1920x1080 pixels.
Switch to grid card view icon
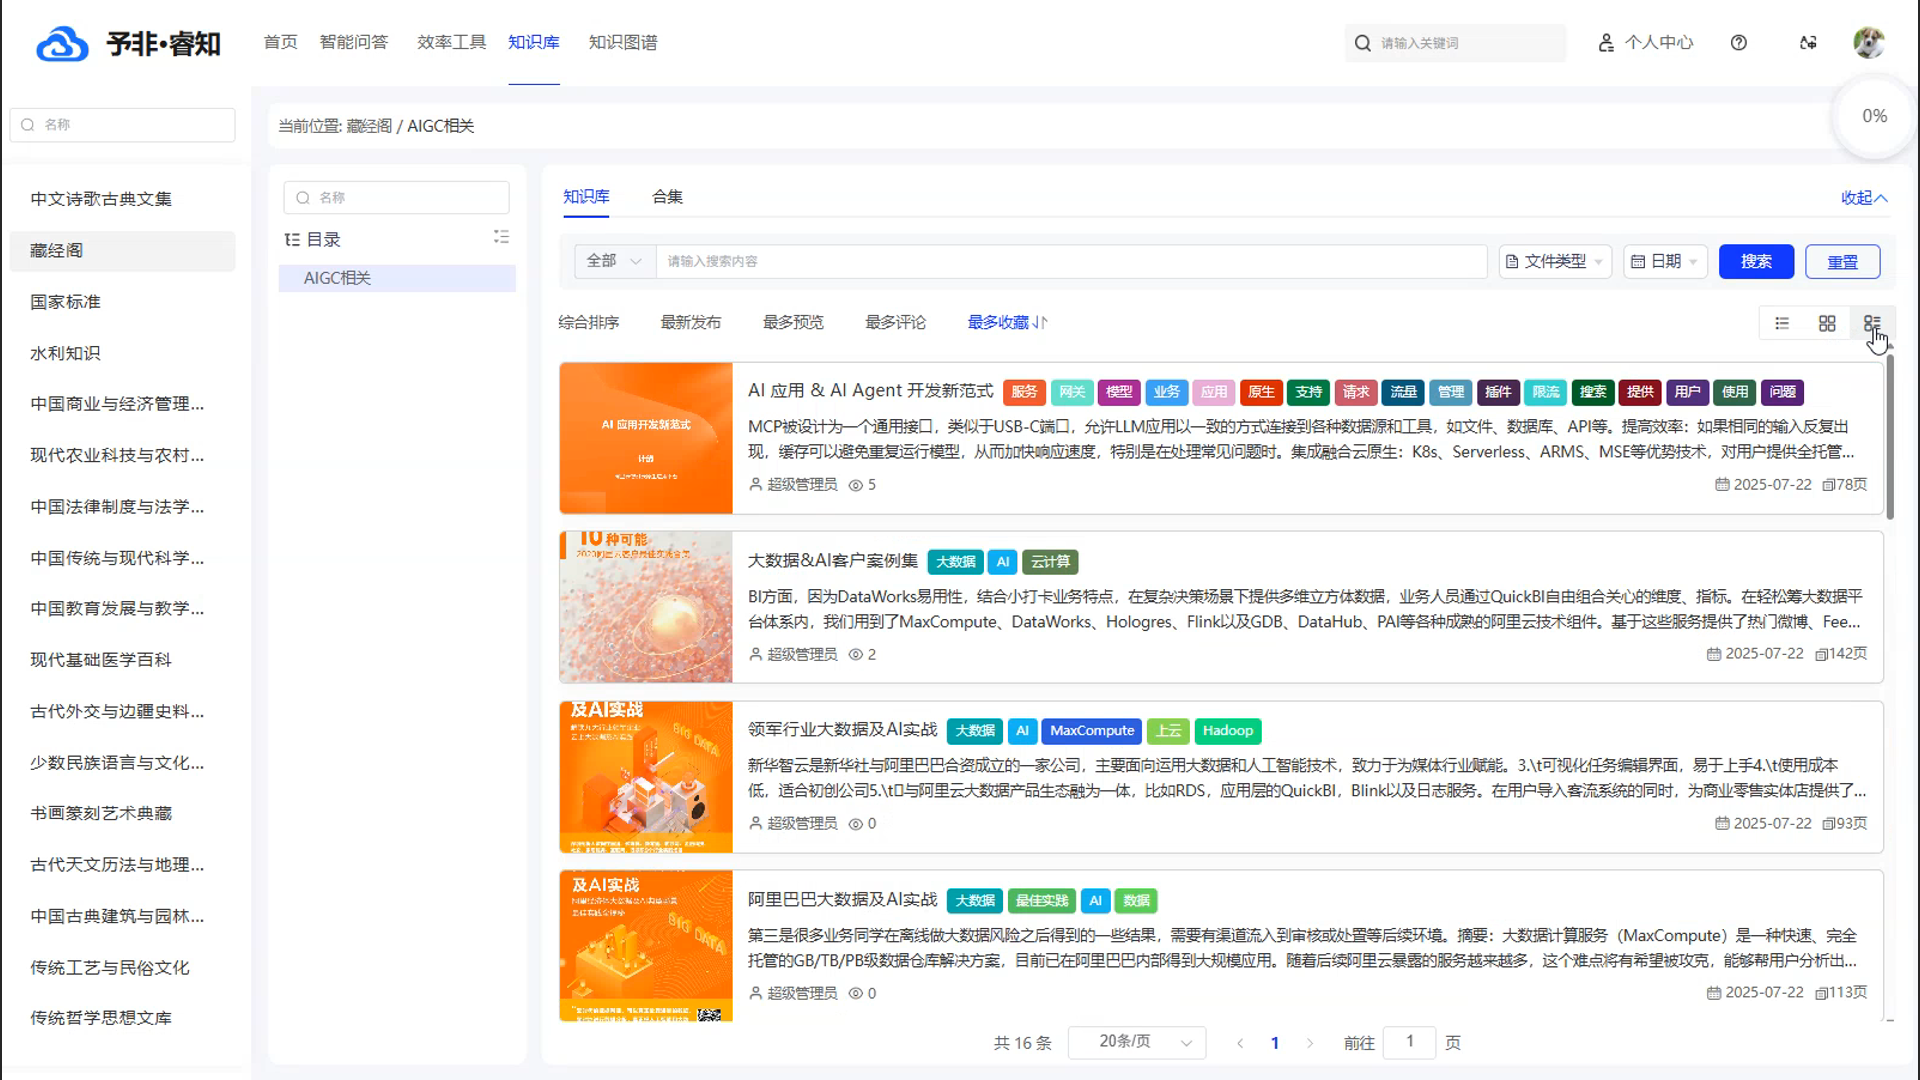[1827, 323]
